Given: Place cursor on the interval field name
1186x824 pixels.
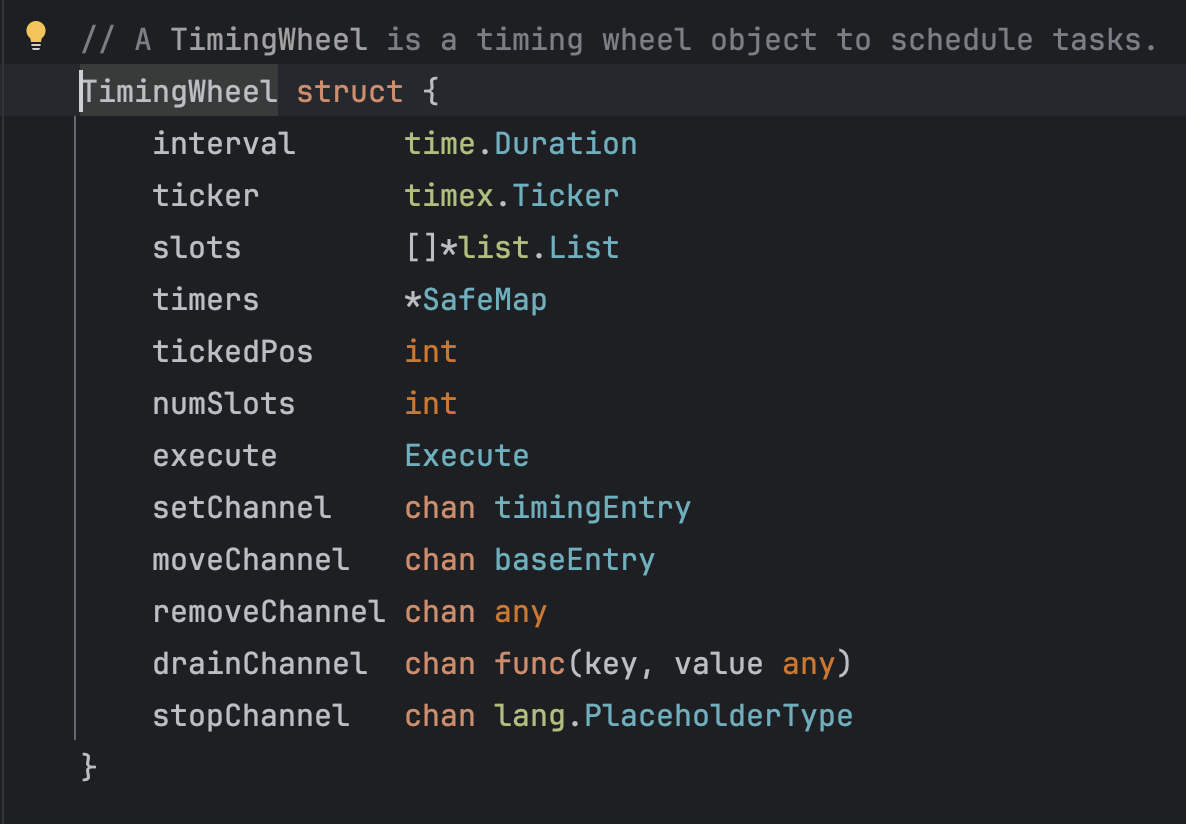Looking at the screenshot, I should click(x=223, y=144).
